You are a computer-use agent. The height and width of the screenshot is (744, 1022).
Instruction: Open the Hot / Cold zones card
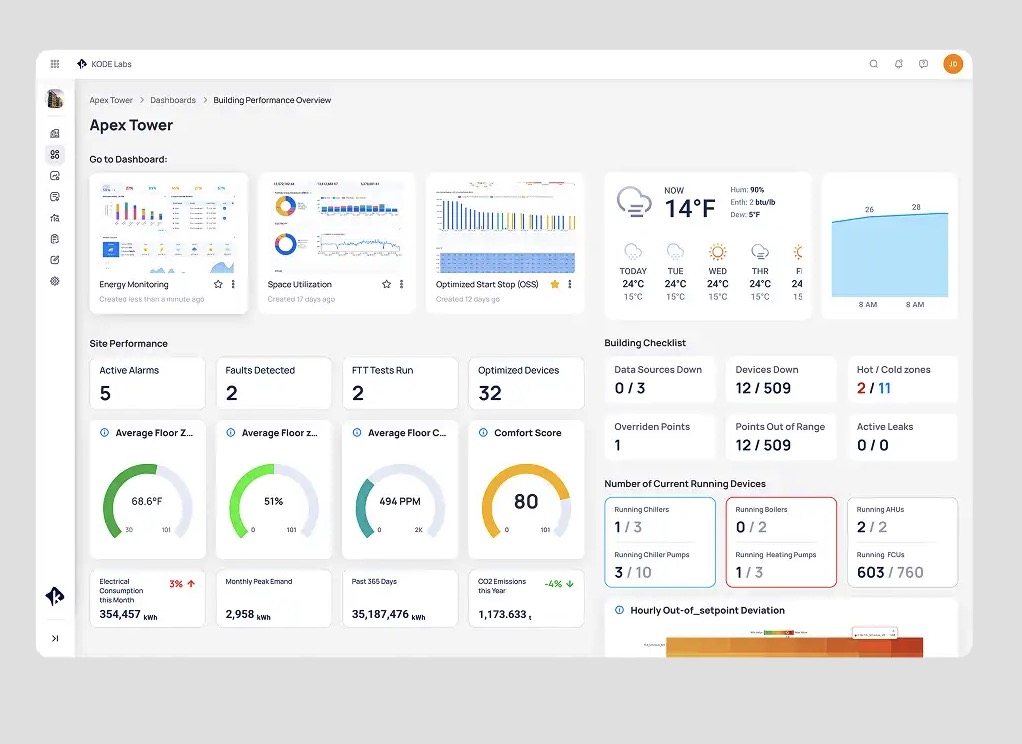point(902,379)
